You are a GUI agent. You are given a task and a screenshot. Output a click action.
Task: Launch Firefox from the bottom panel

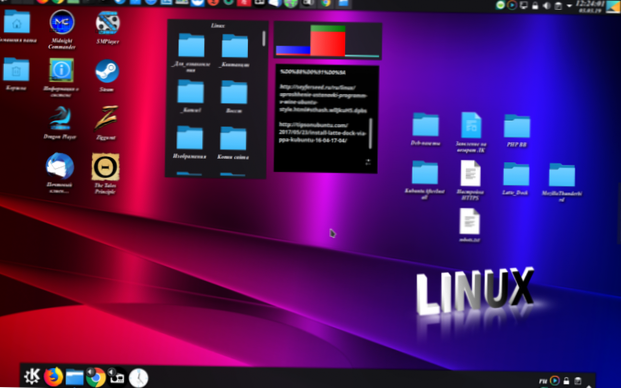click(x=53, y=377)
